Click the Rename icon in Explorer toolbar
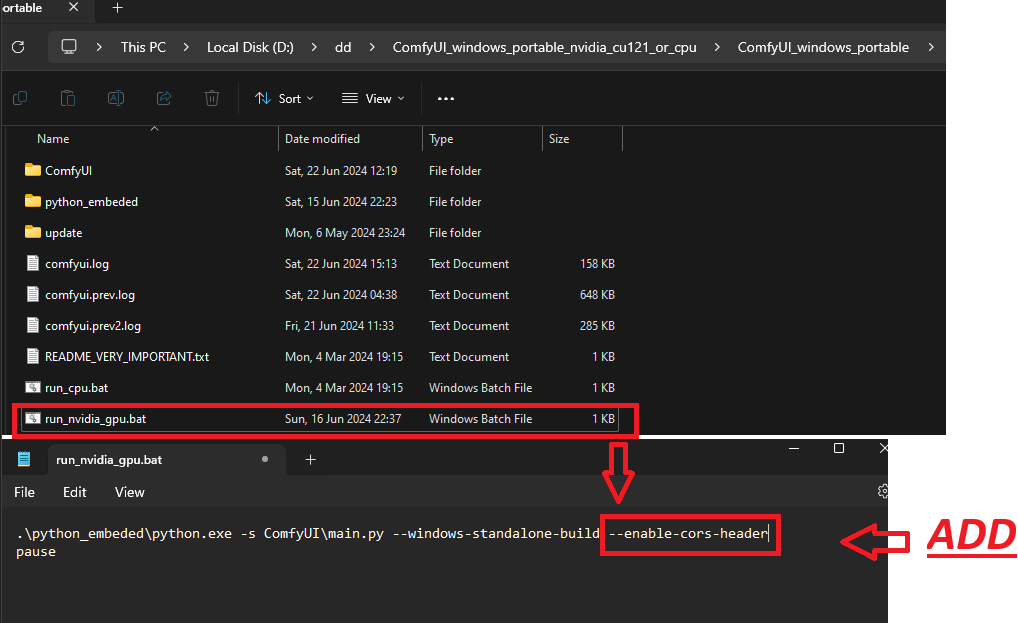 click(x=116, y=98)
